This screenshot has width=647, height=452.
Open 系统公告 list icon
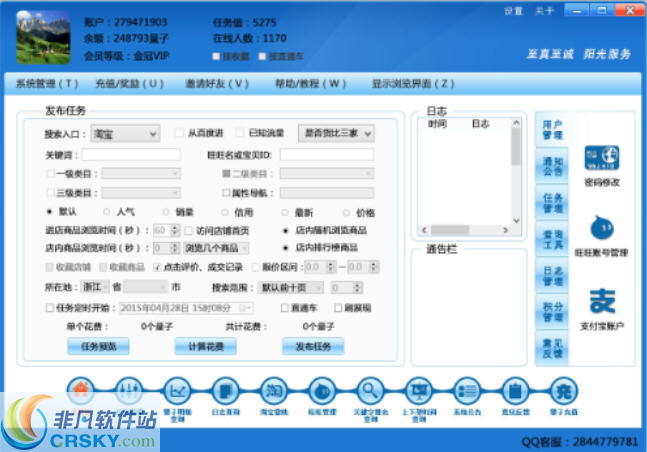coord(467,390)
